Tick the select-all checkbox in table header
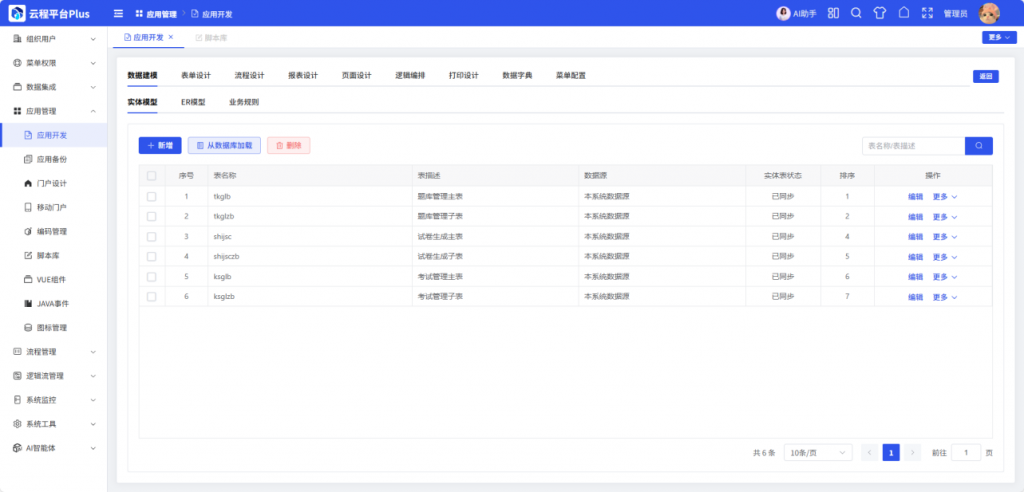Screen dimensions: 1024x492 click(152, 176)
